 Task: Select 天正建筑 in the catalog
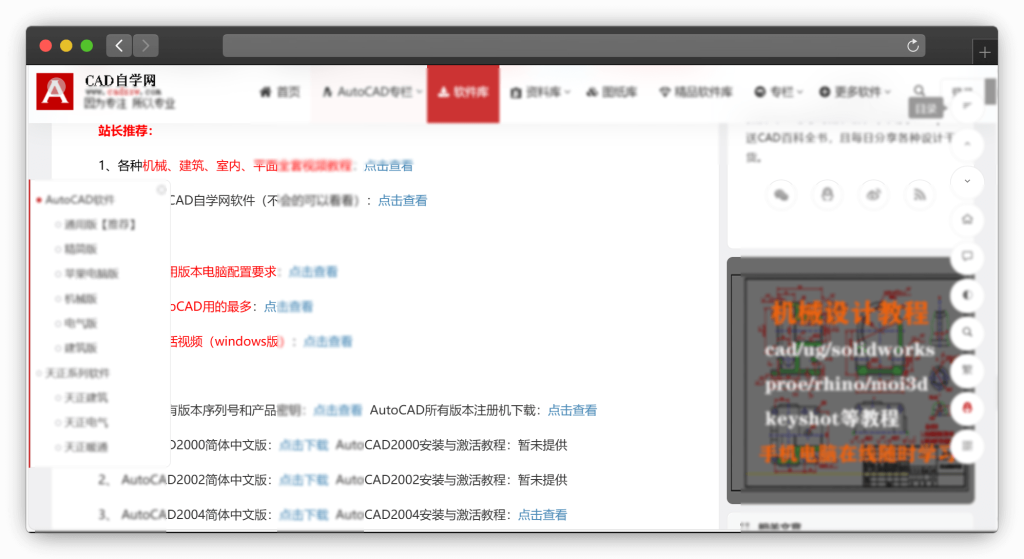pos(86,398)
